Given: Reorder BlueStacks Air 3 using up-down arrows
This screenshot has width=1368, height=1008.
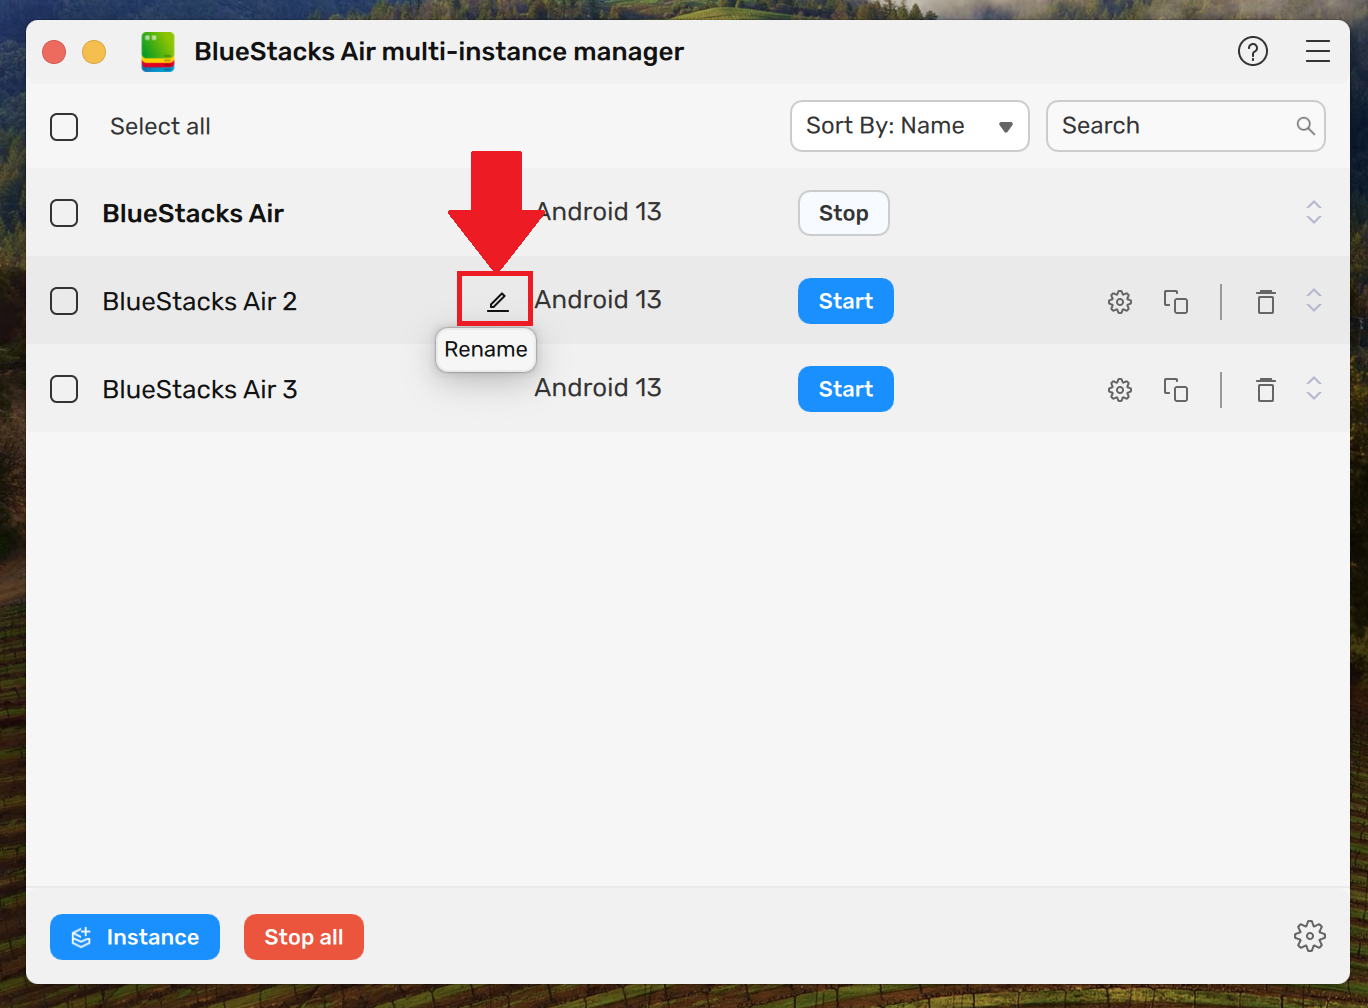Looking at the screenshot, I should tap(1314, 388).
